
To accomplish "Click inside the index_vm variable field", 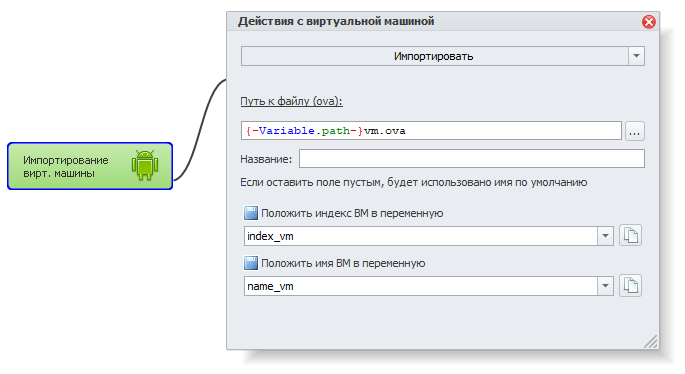I will (421, 236).
